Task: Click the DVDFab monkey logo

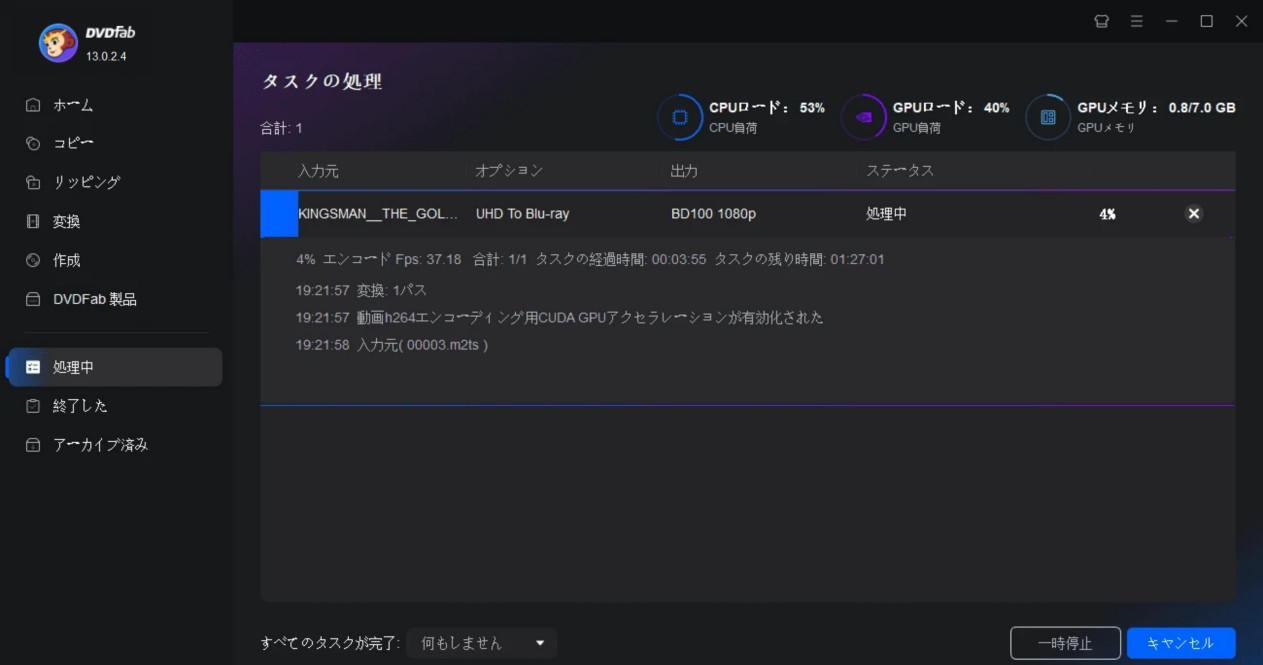Action: pyautogui.click(x=58, y=41)
